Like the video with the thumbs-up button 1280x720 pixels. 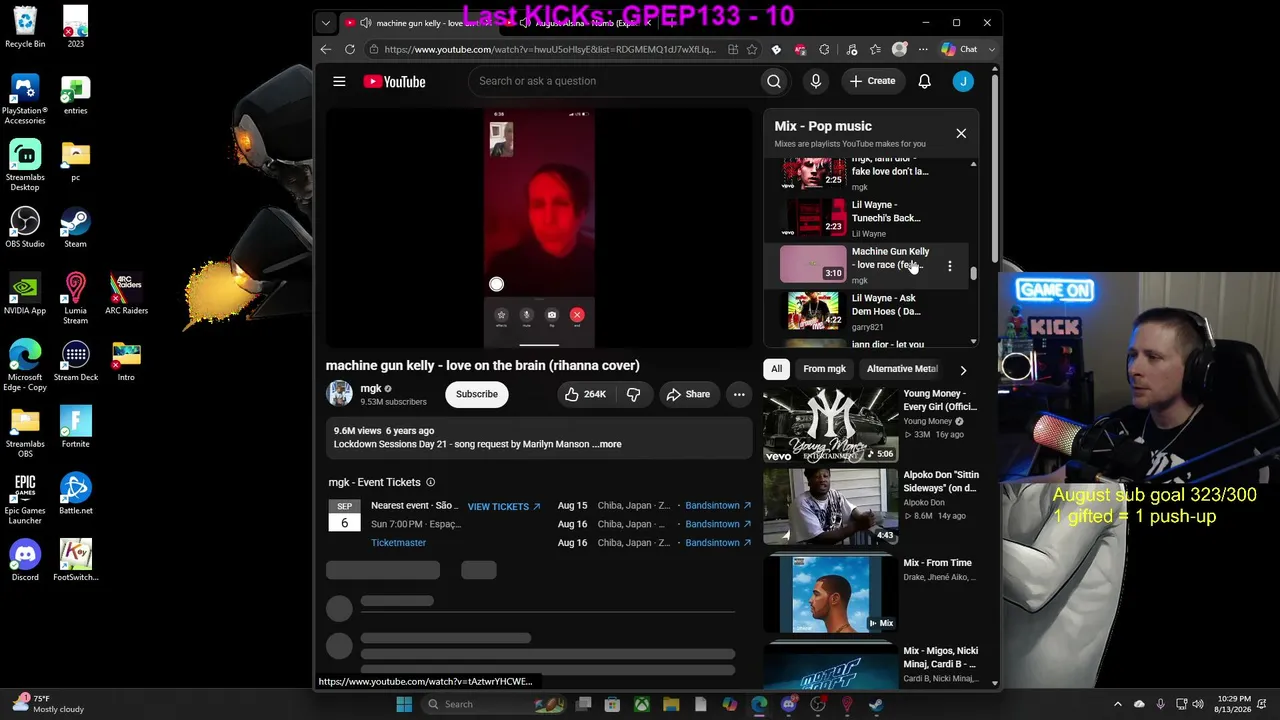tap(585, 394)
